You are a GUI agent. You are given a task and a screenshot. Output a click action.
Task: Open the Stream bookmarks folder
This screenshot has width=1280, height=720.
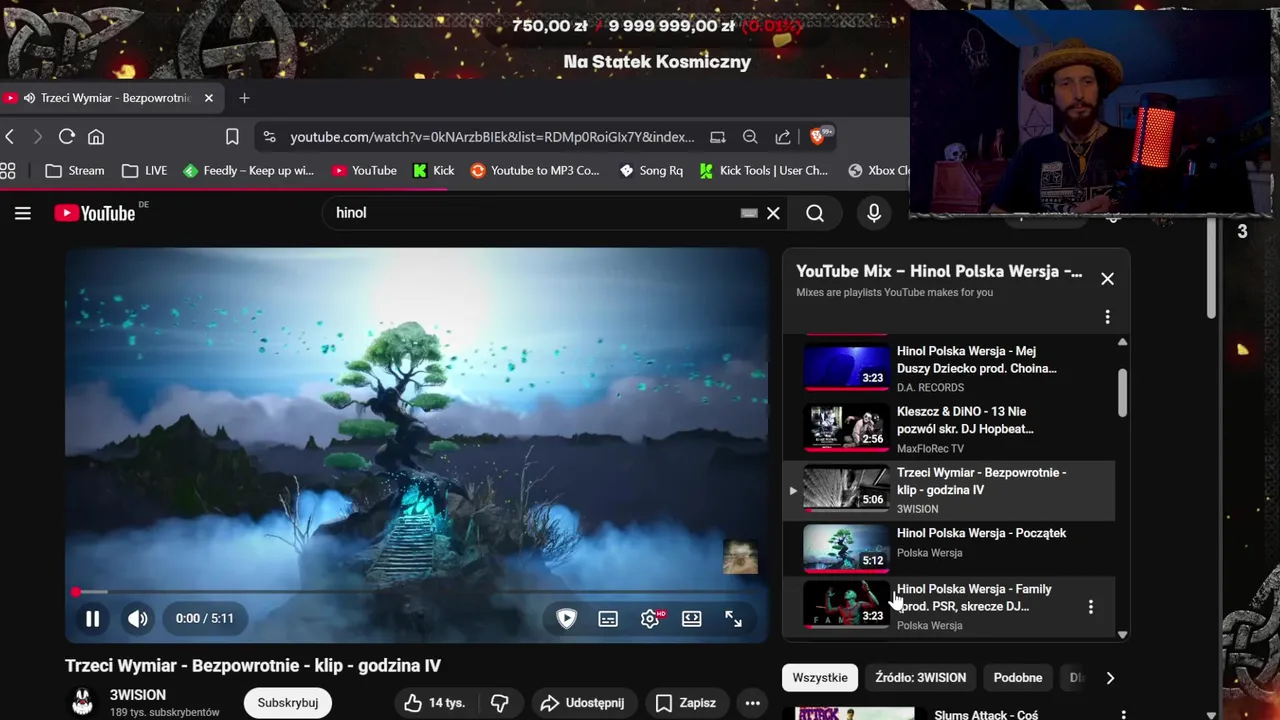point(75,171)
